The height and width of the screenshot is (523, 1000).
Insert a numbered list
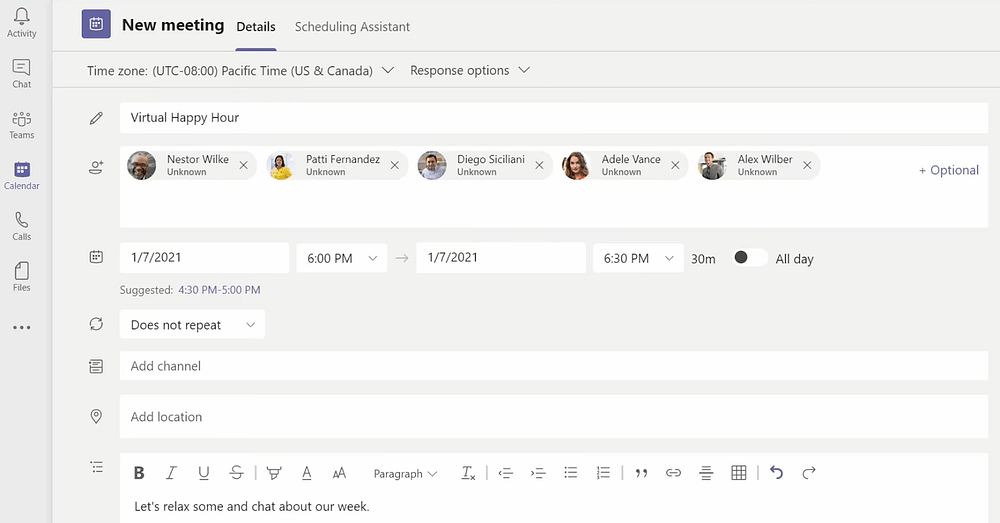point(603,473)
